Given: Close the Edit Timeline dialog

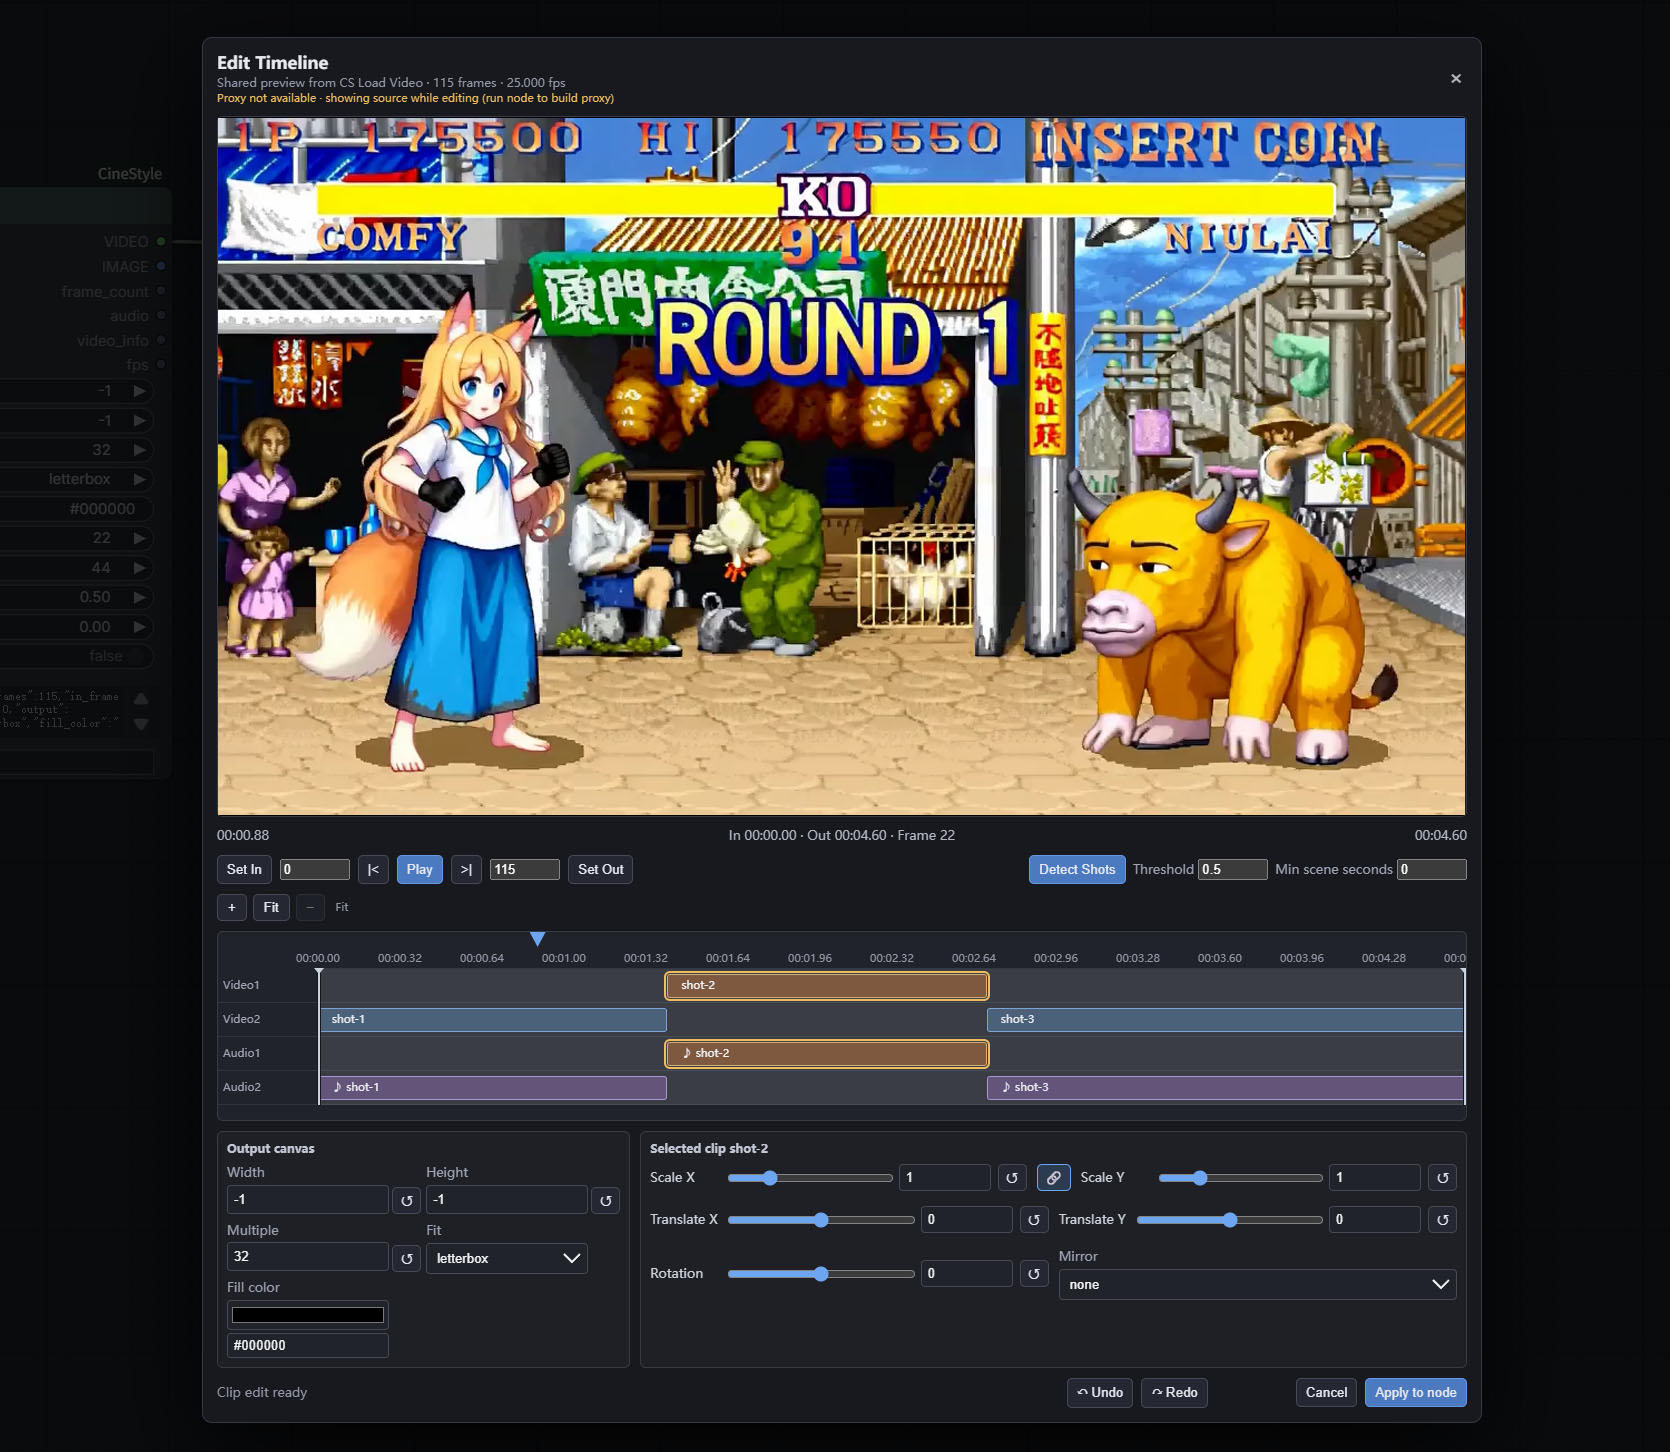Looking at the screenshot, I should pos(1455,79).
